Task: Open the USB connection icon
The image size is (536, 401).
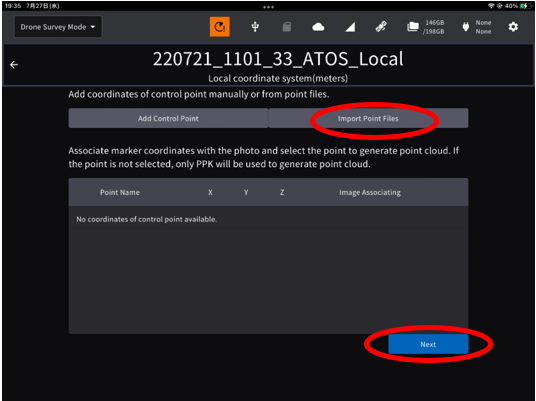Action: (x=255, y=27)
